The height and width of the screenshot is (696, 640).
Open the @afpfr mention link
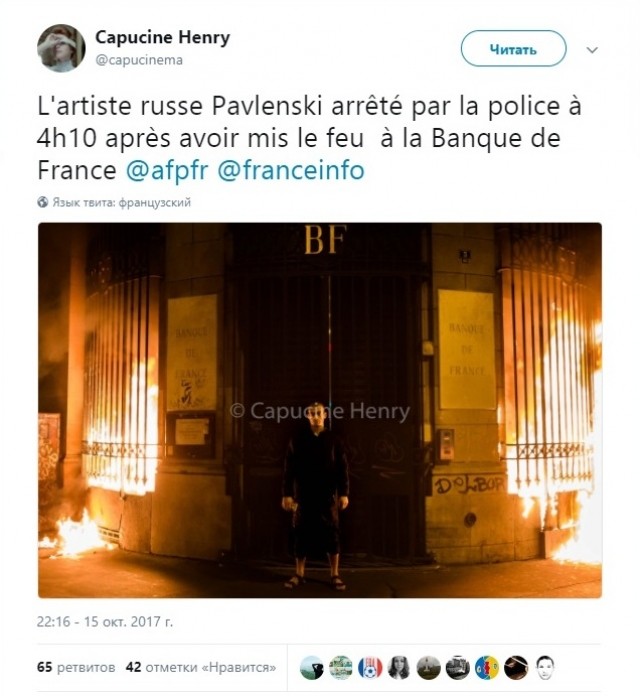coord(167,170)
